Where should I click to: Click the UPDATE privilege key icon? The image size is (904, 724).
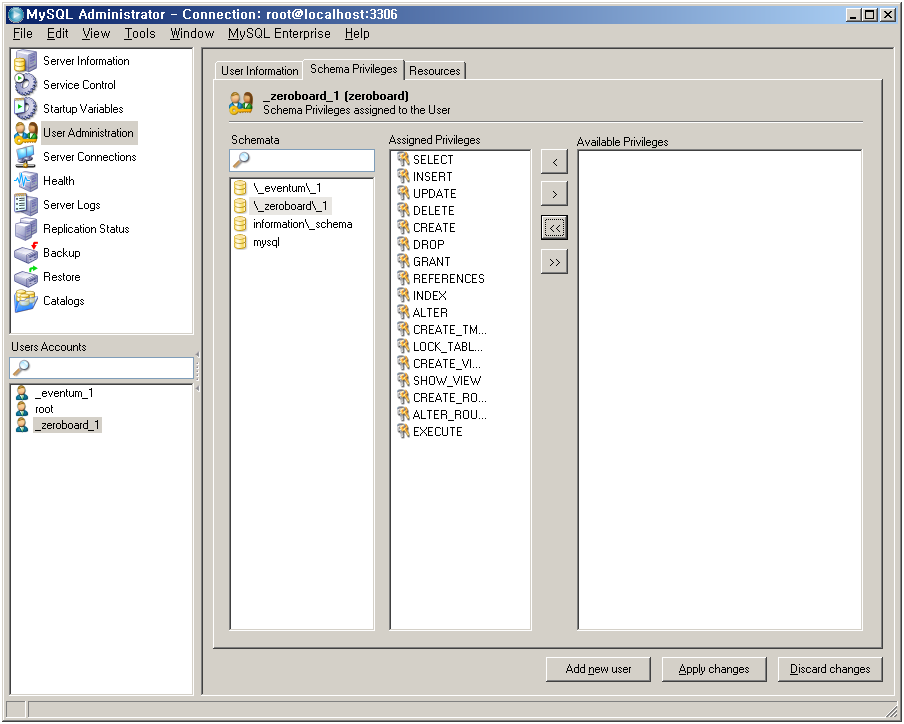click(x=404, y=194)
